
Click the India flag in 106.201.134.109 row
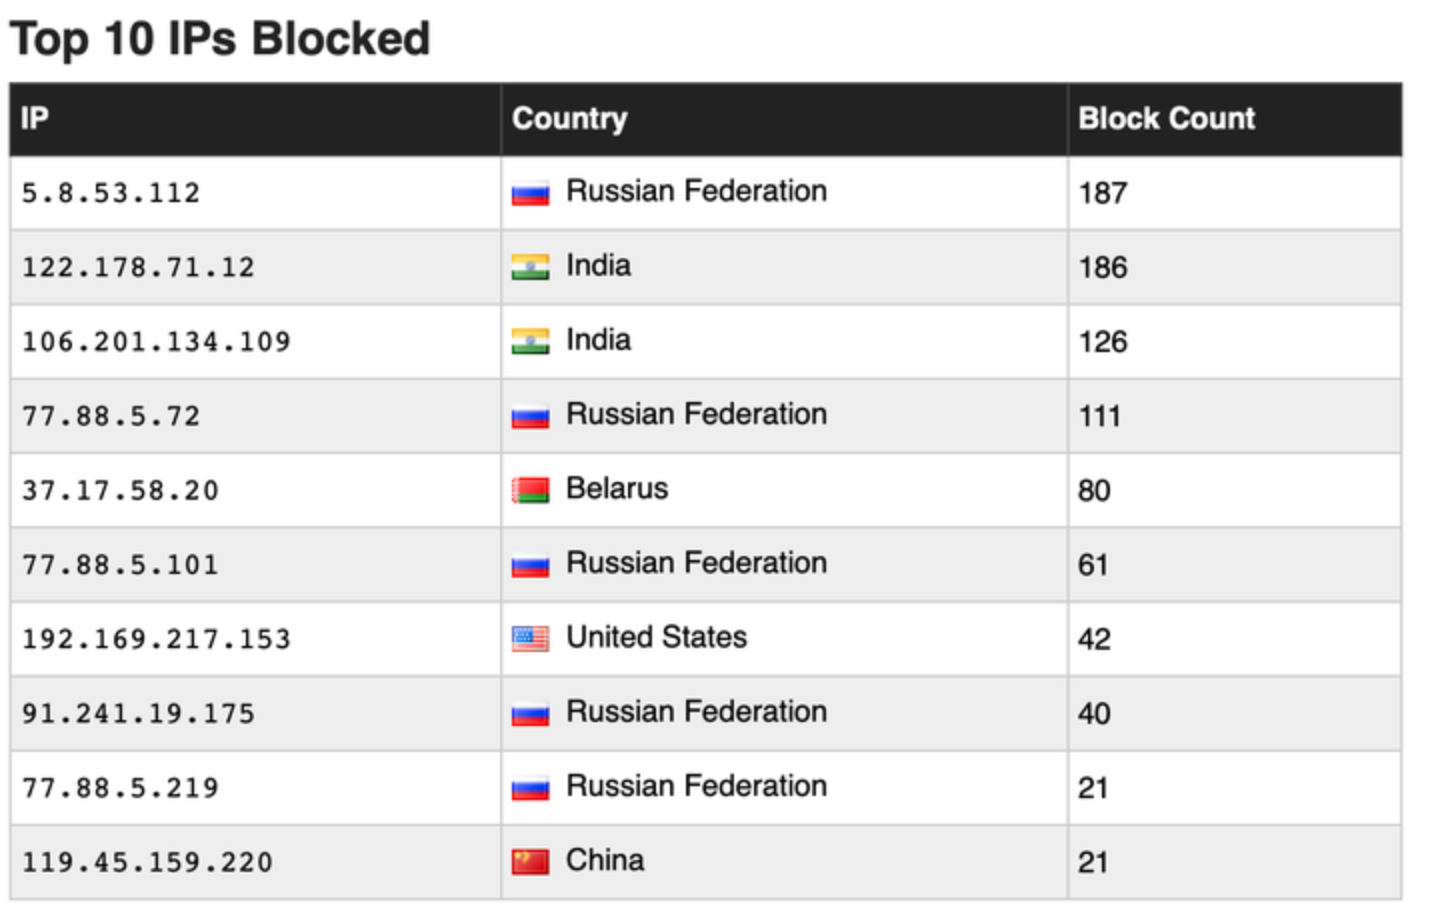[530, 341]
